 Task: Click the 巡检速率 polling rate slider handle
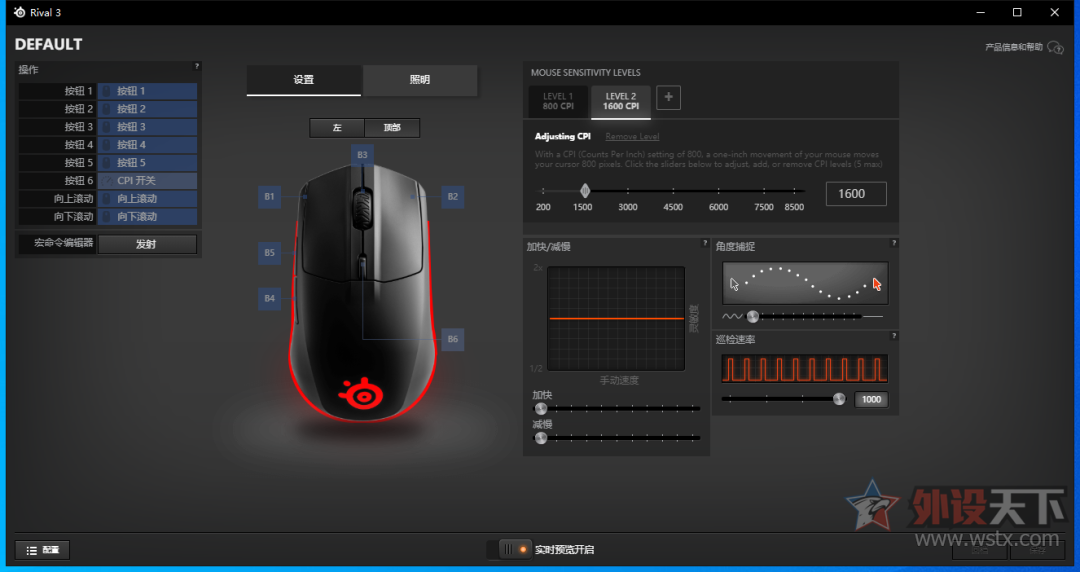click(x=839, y=399)
